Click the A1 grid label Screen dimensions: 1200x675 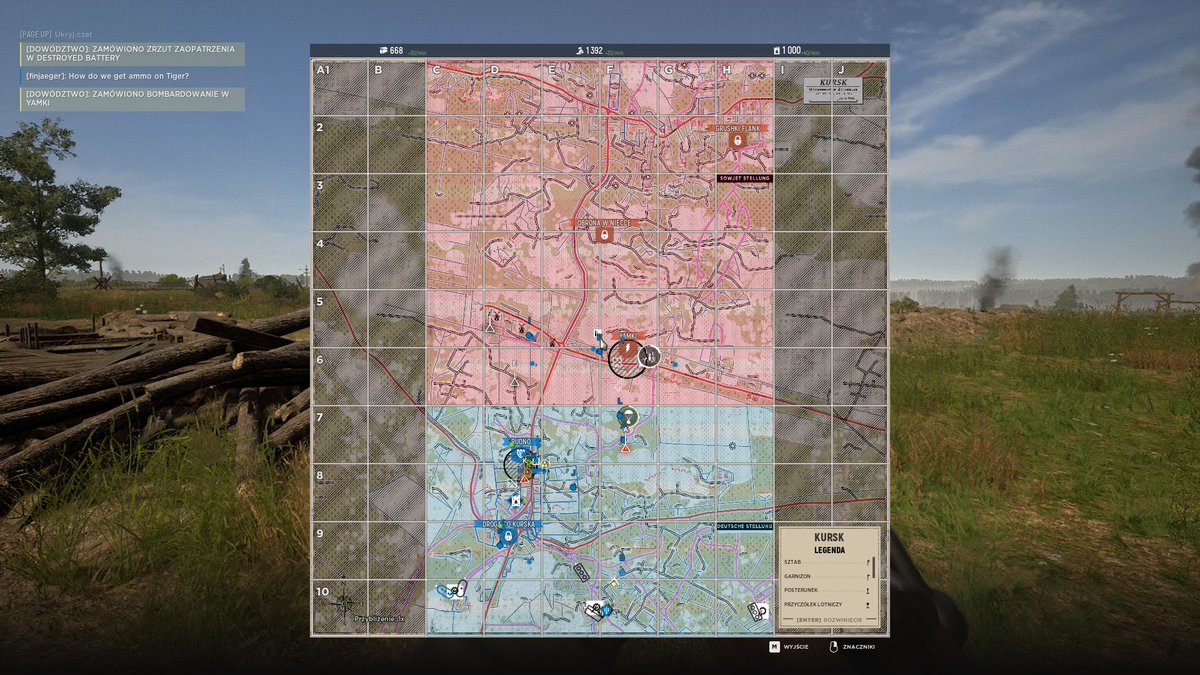point(322,70)
